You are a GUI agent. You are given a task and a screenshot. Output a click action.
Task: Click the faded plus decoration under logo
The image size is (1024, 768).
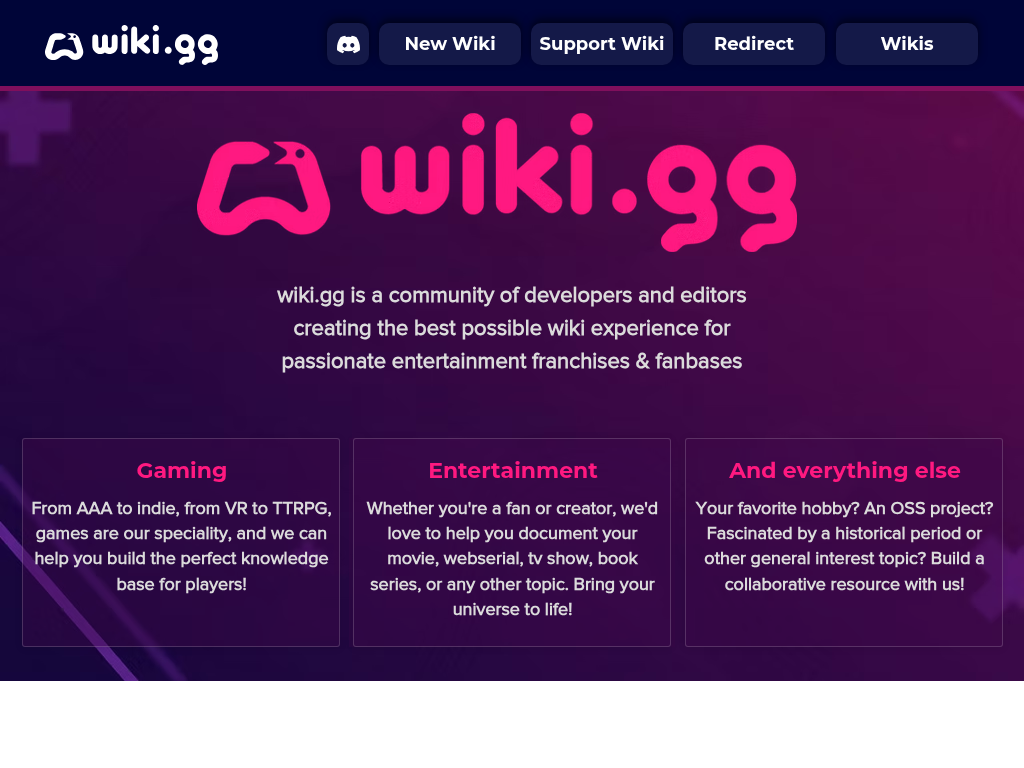[x=33, y=125]
